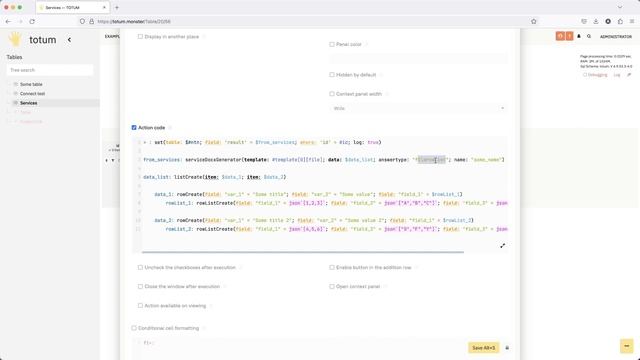
Task: Enable button in the addition row checkbox
Action: pos(332,267)
